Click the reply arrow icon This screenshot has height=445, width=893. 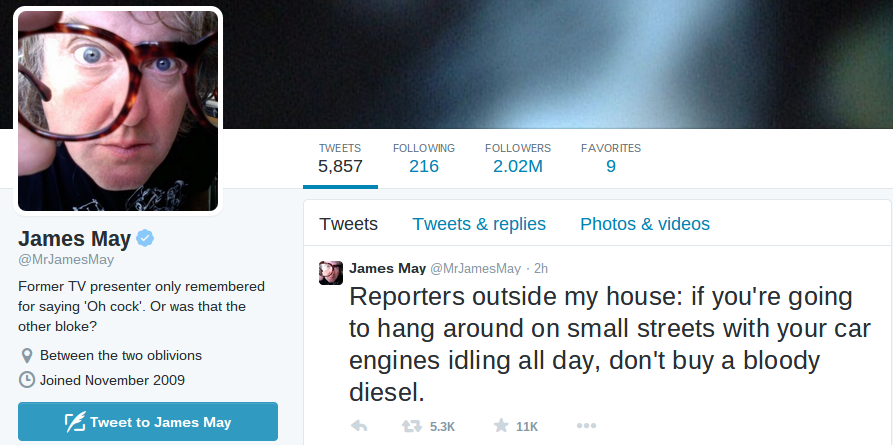point(360,426)
